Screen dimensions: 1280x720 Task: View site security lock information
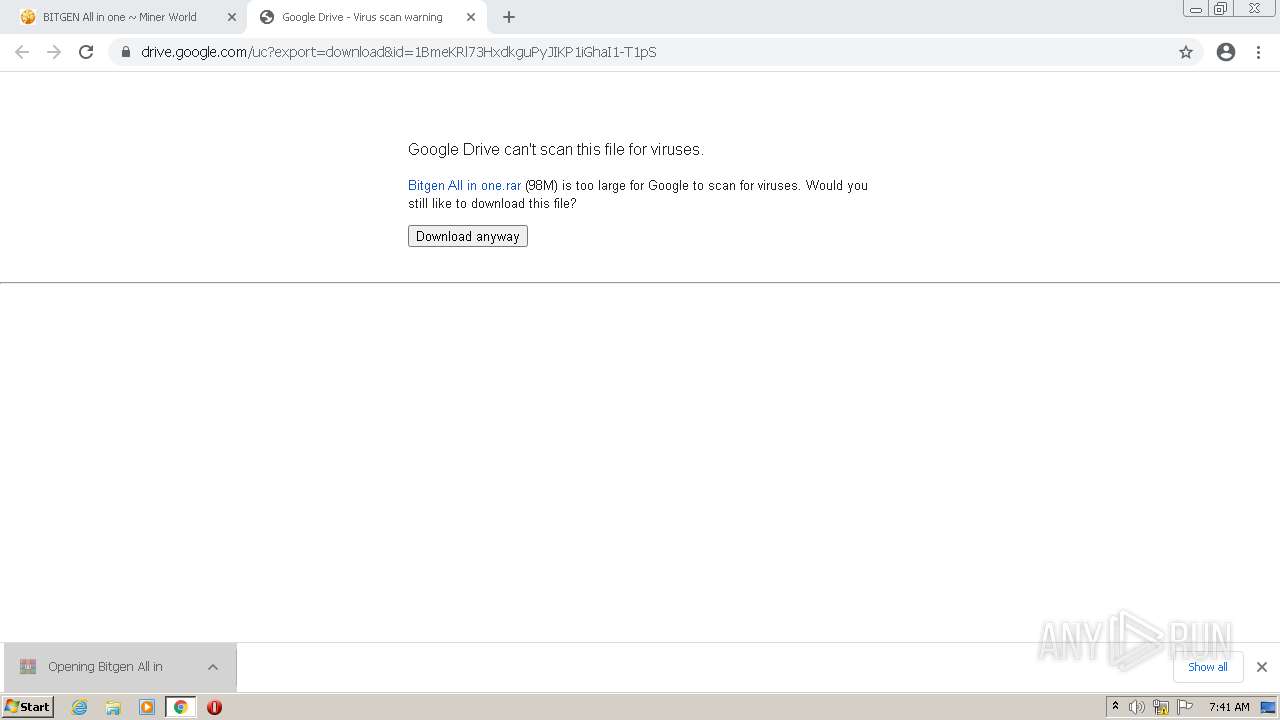125,52
